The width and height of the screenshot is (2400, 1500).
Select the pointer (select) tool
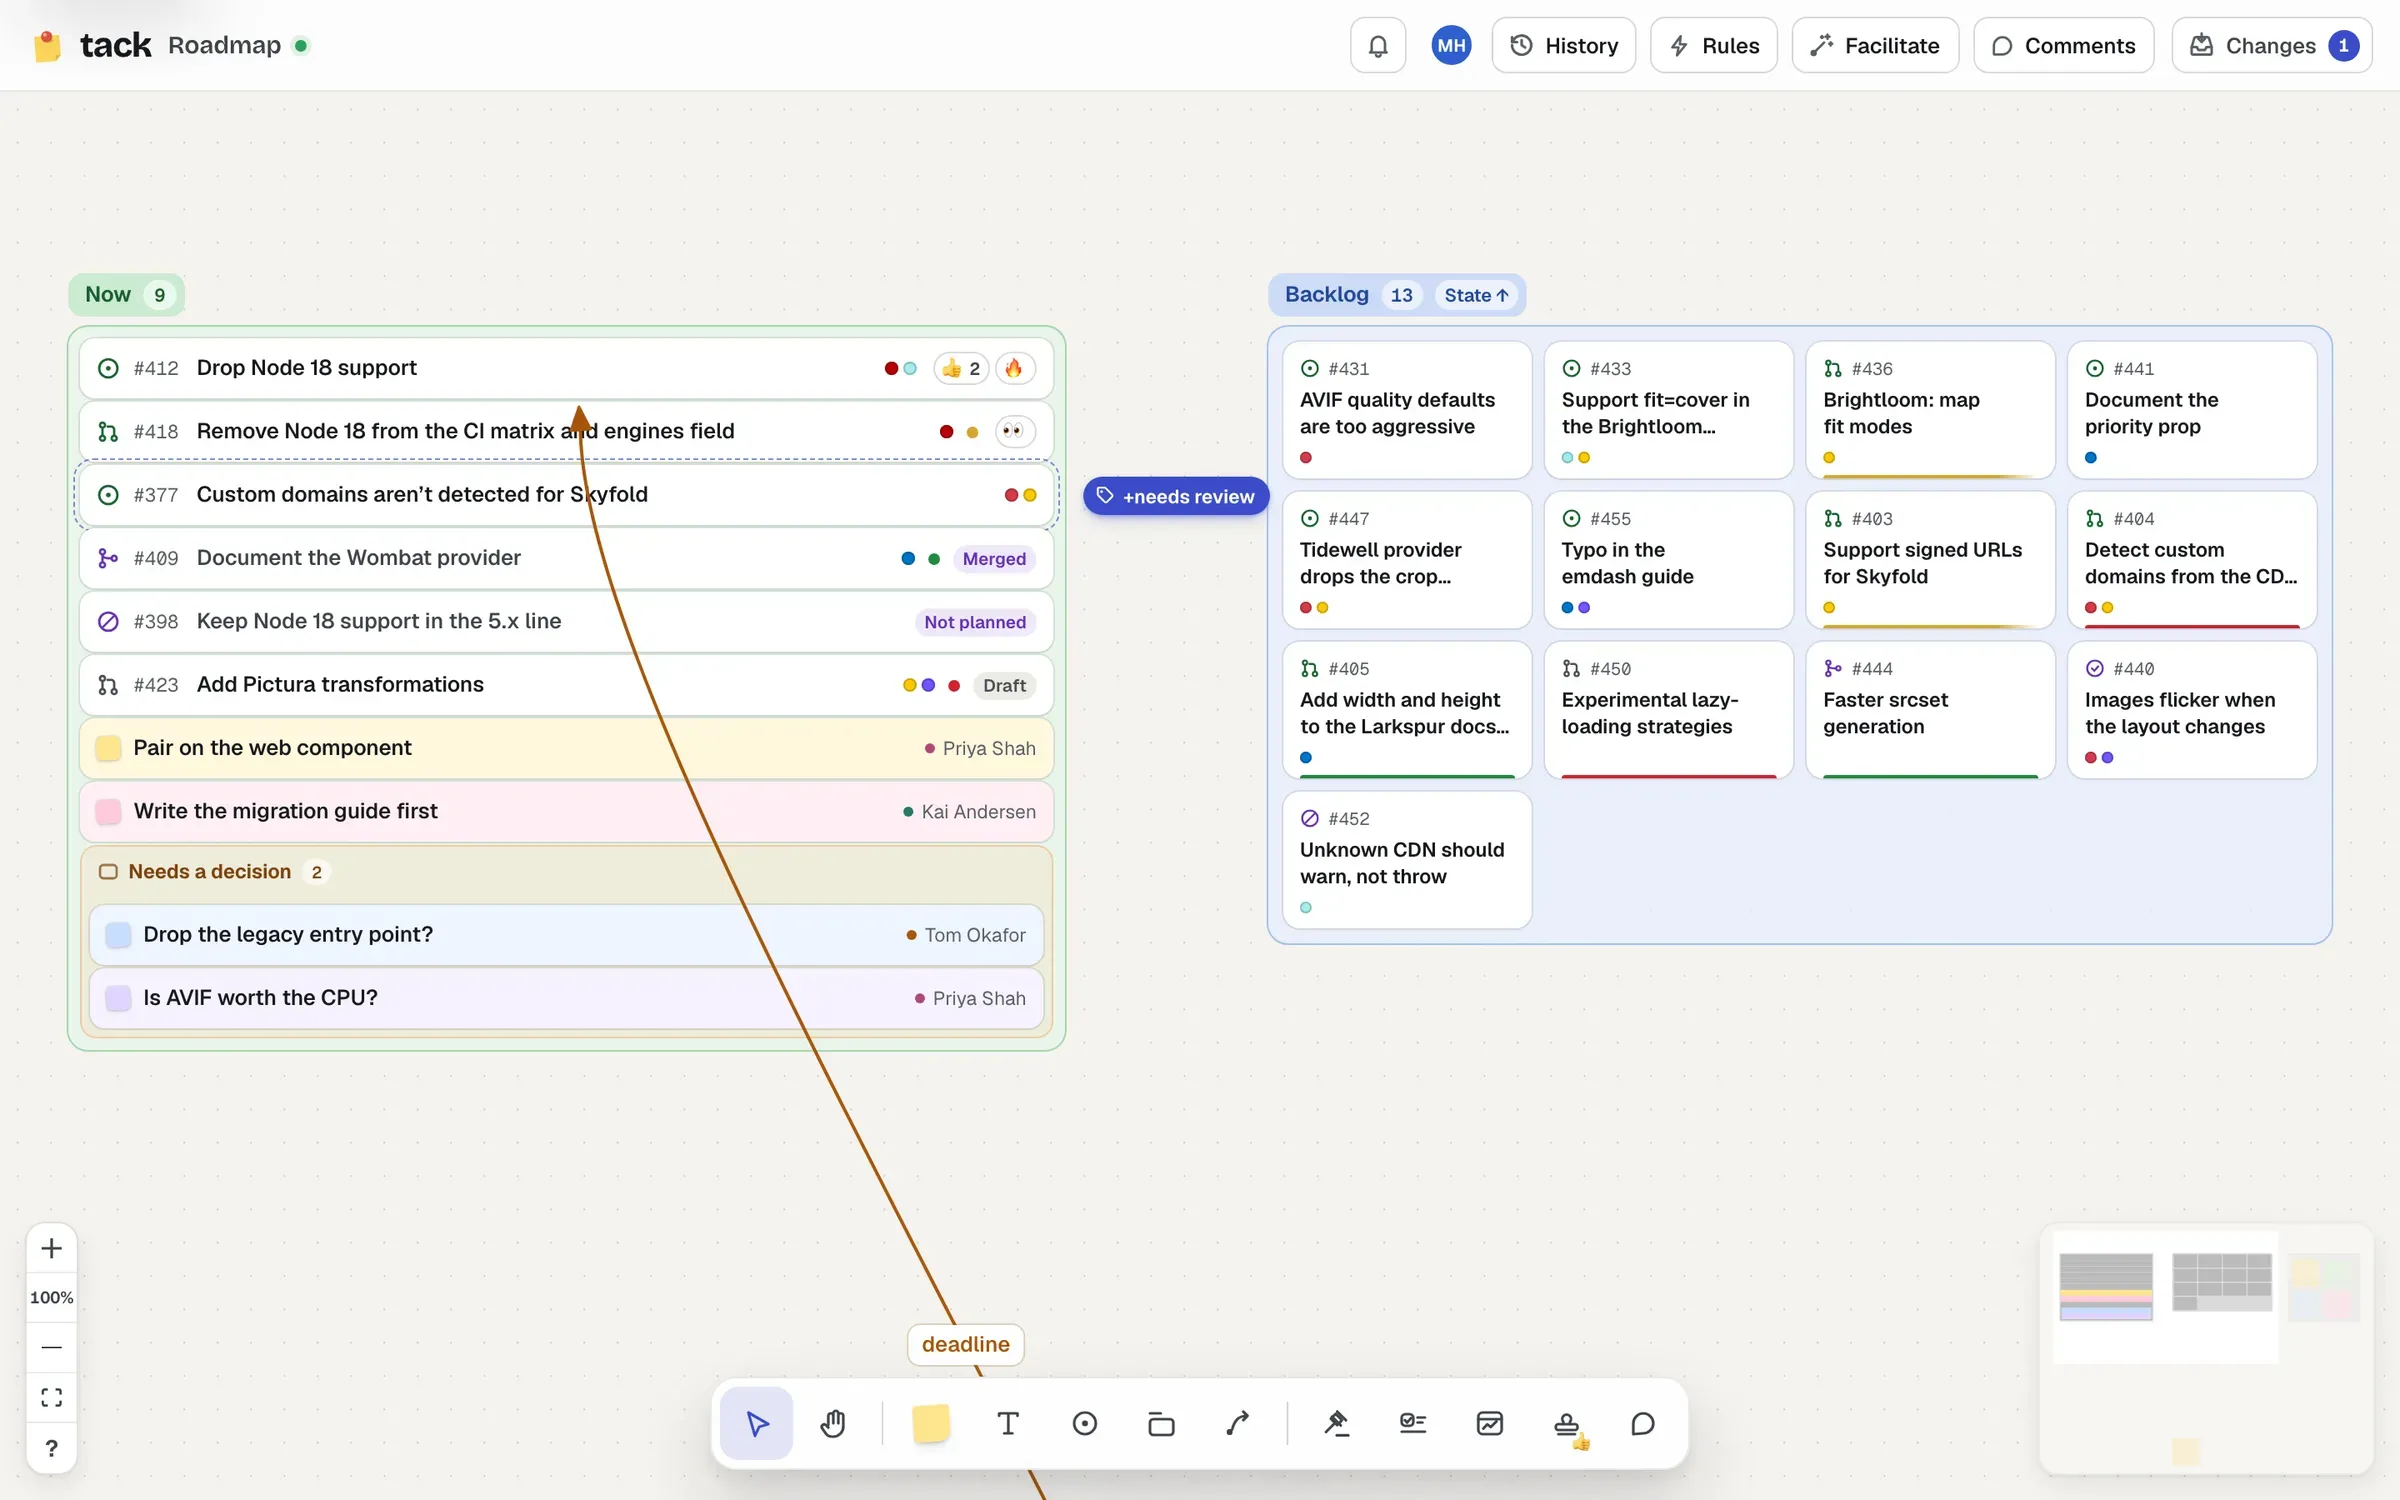[757, 1423]
